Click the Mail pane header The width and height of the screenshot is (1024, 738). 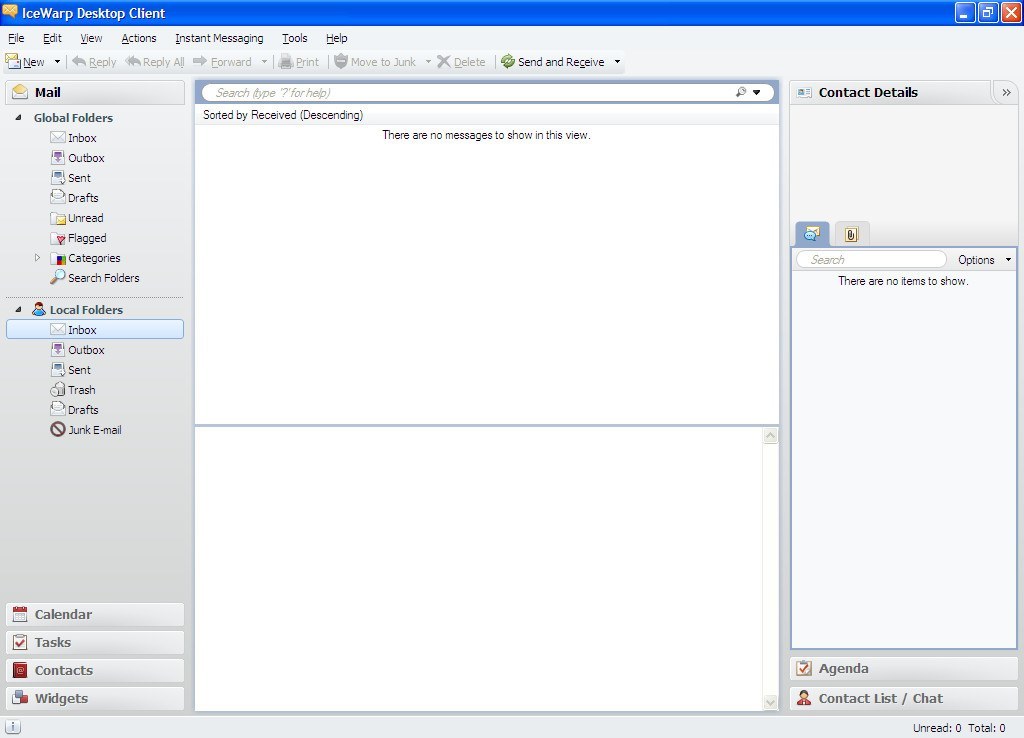(95, 92)
